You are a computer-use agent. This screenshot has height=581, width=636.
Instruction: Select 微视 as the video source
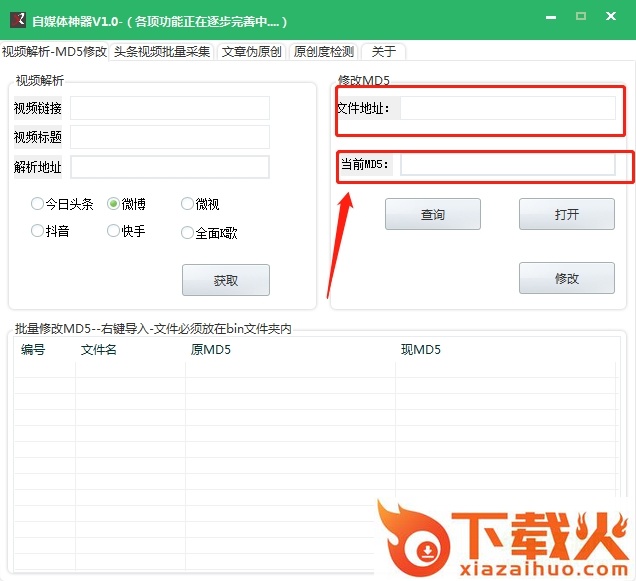coord(187,204)
